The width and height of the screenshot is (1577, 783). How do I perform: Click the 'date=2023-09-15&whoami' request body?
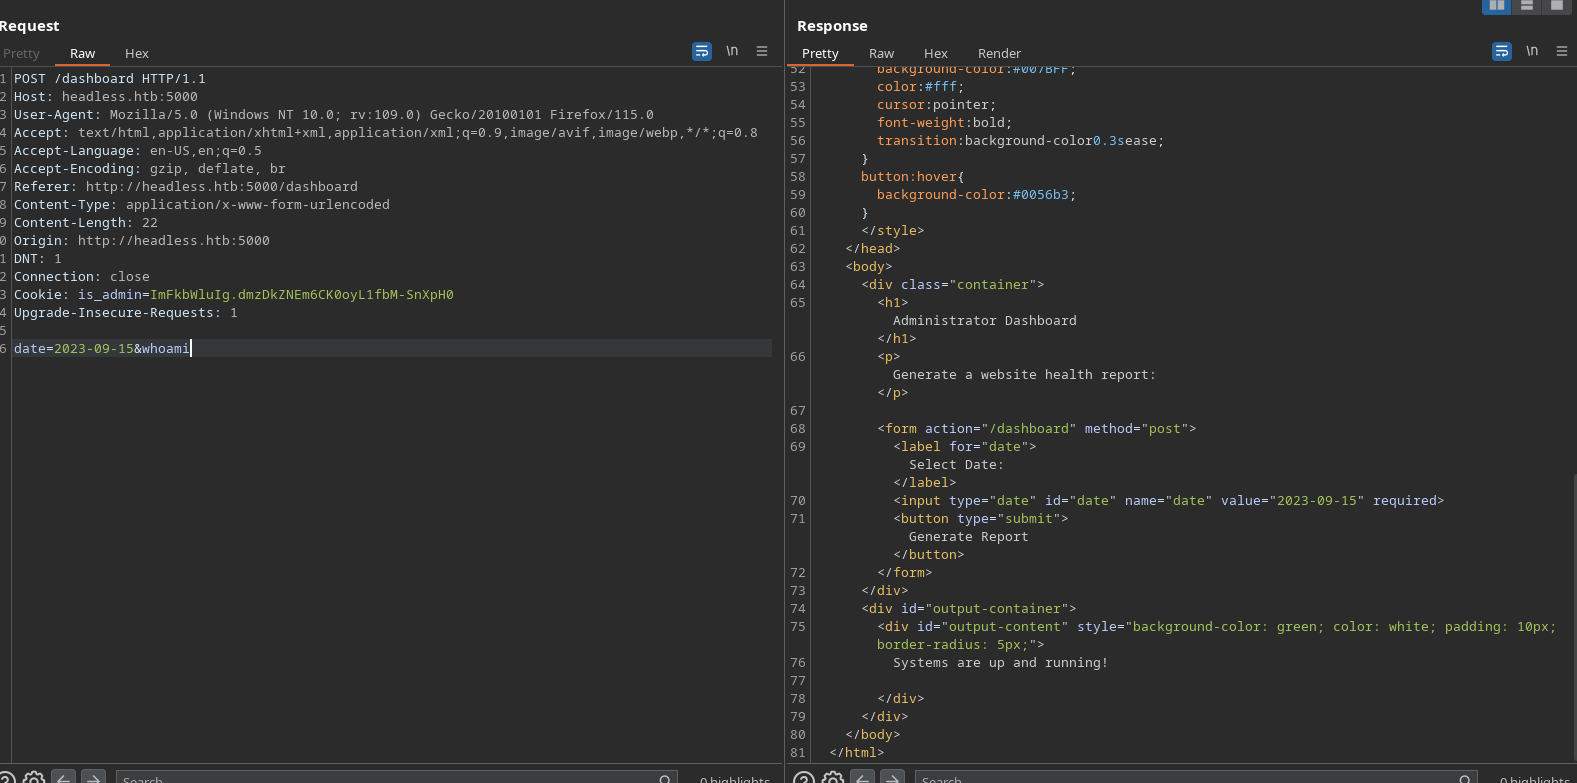pos(102,349)
